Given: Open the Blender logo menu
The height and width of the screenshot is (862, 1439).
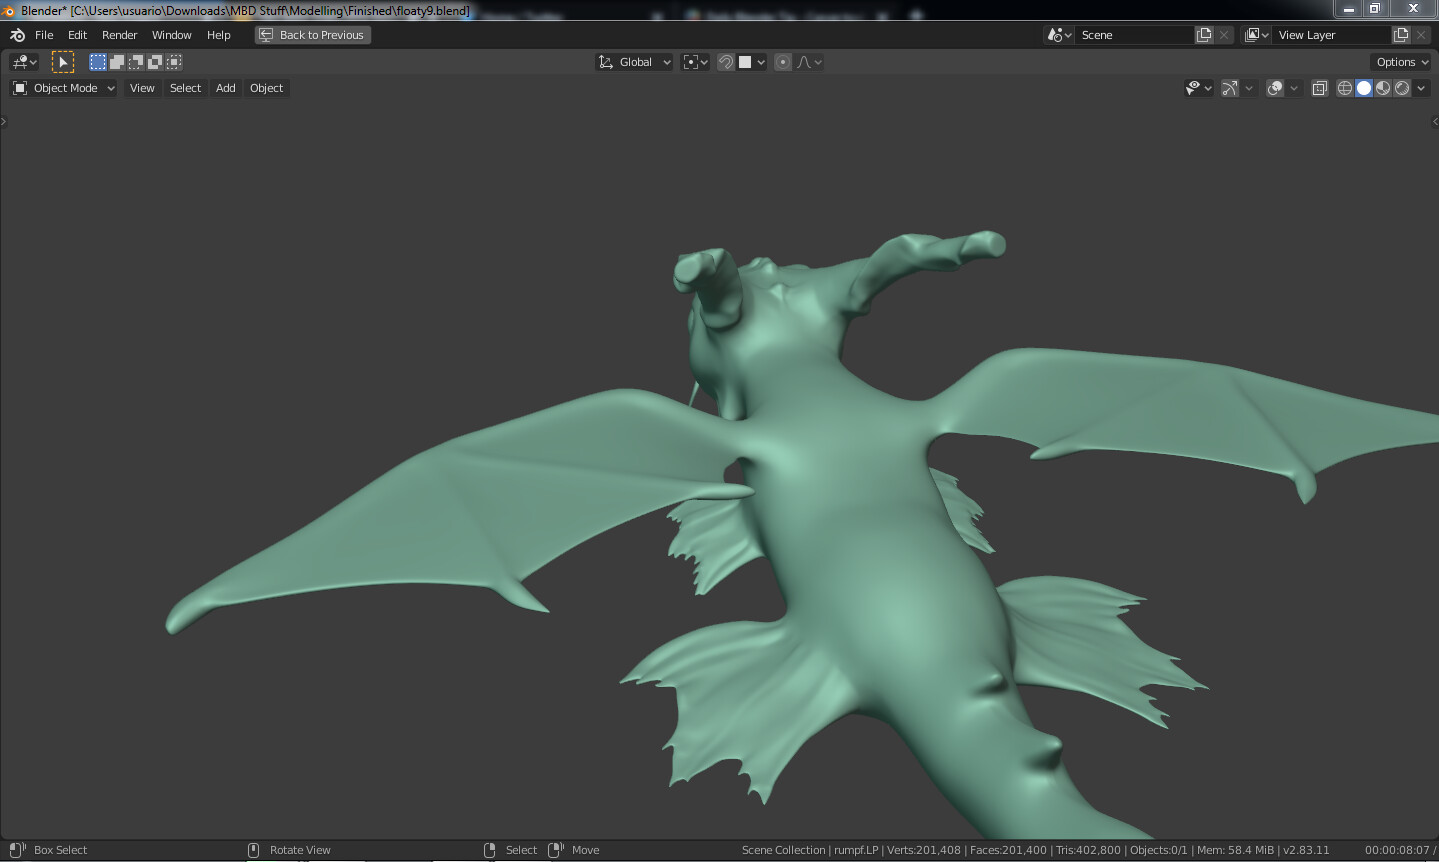Looking at the screenshot, I should click(x=17, y=35).
